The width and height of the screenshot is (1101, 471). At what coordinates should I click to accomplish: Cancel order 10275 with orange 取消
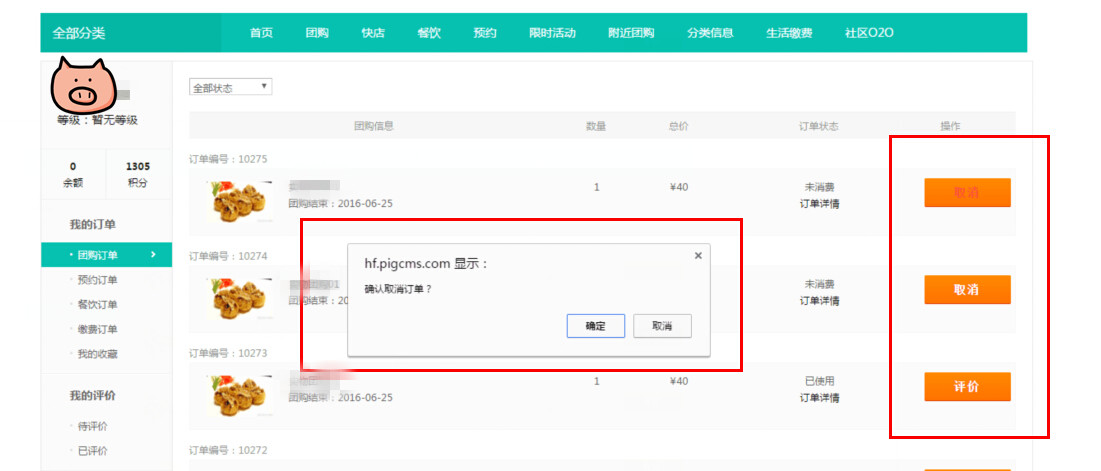967,192
